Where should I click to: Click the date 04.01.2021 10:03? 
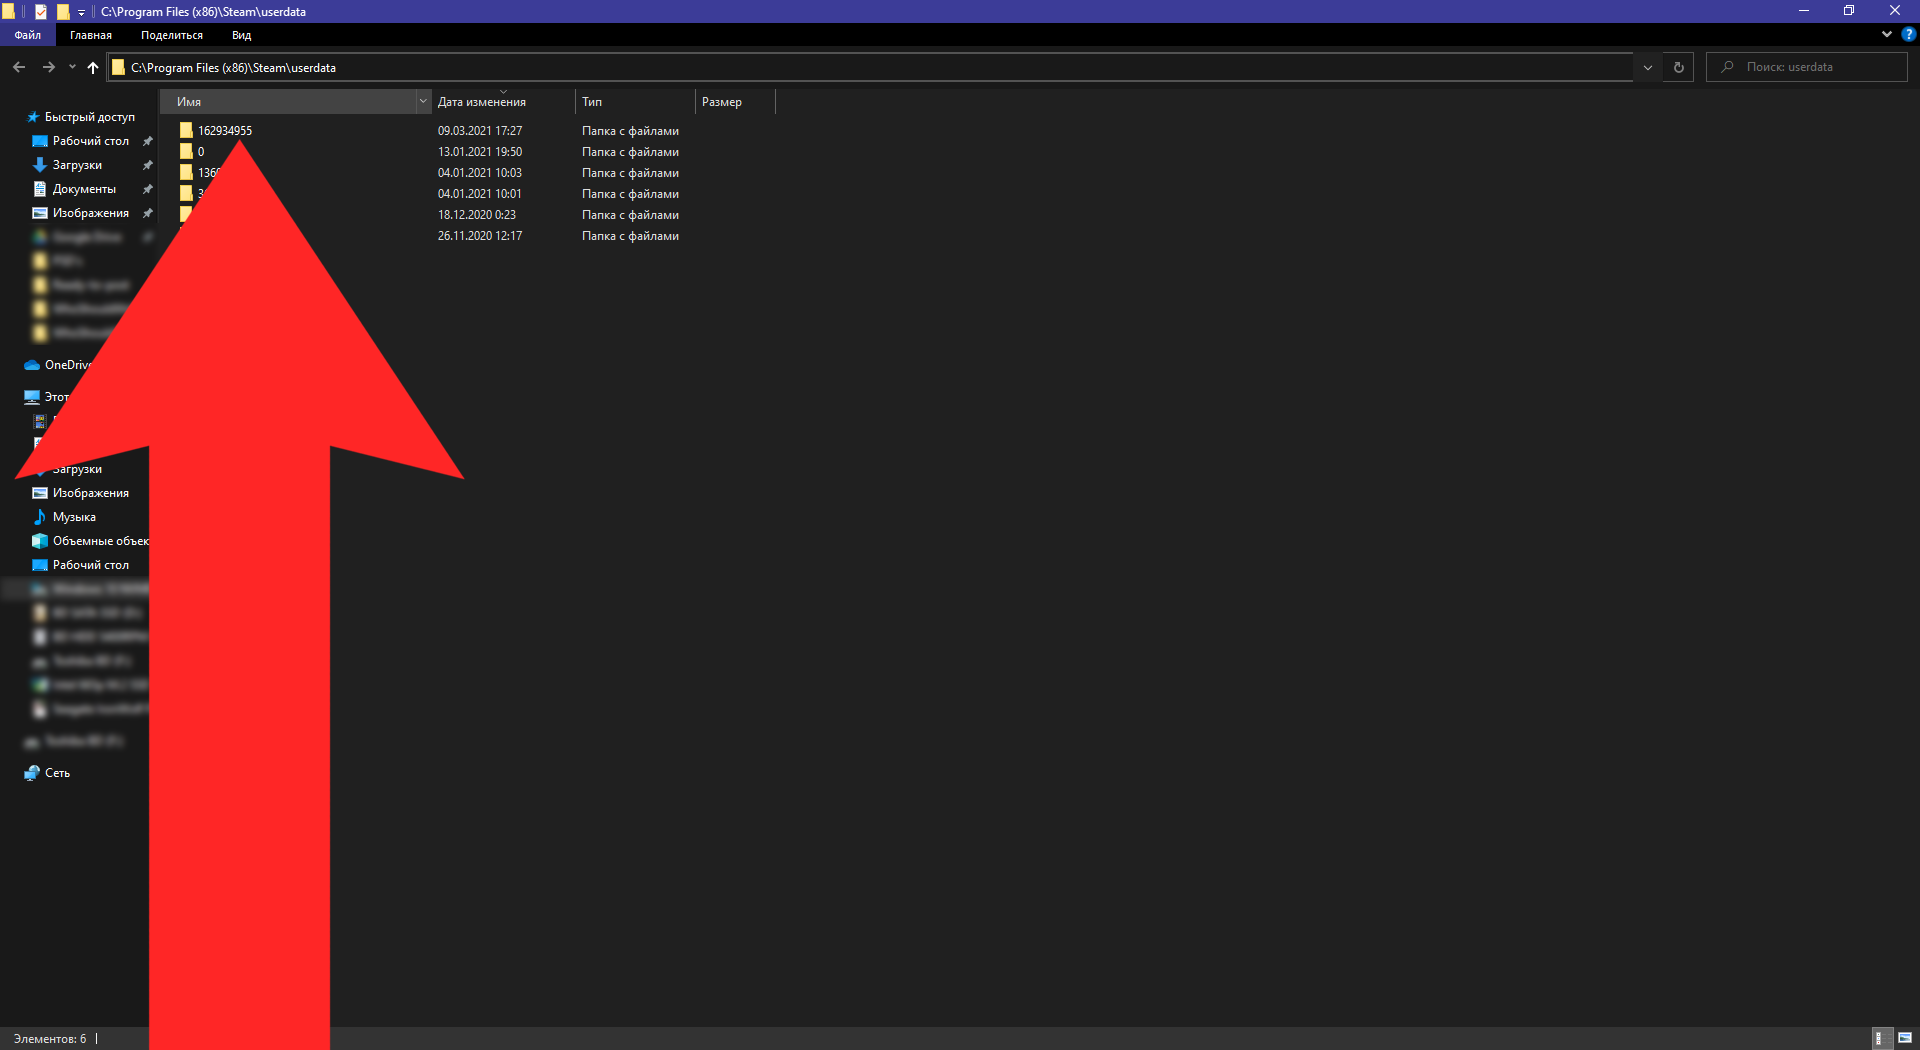pos(480,173)
